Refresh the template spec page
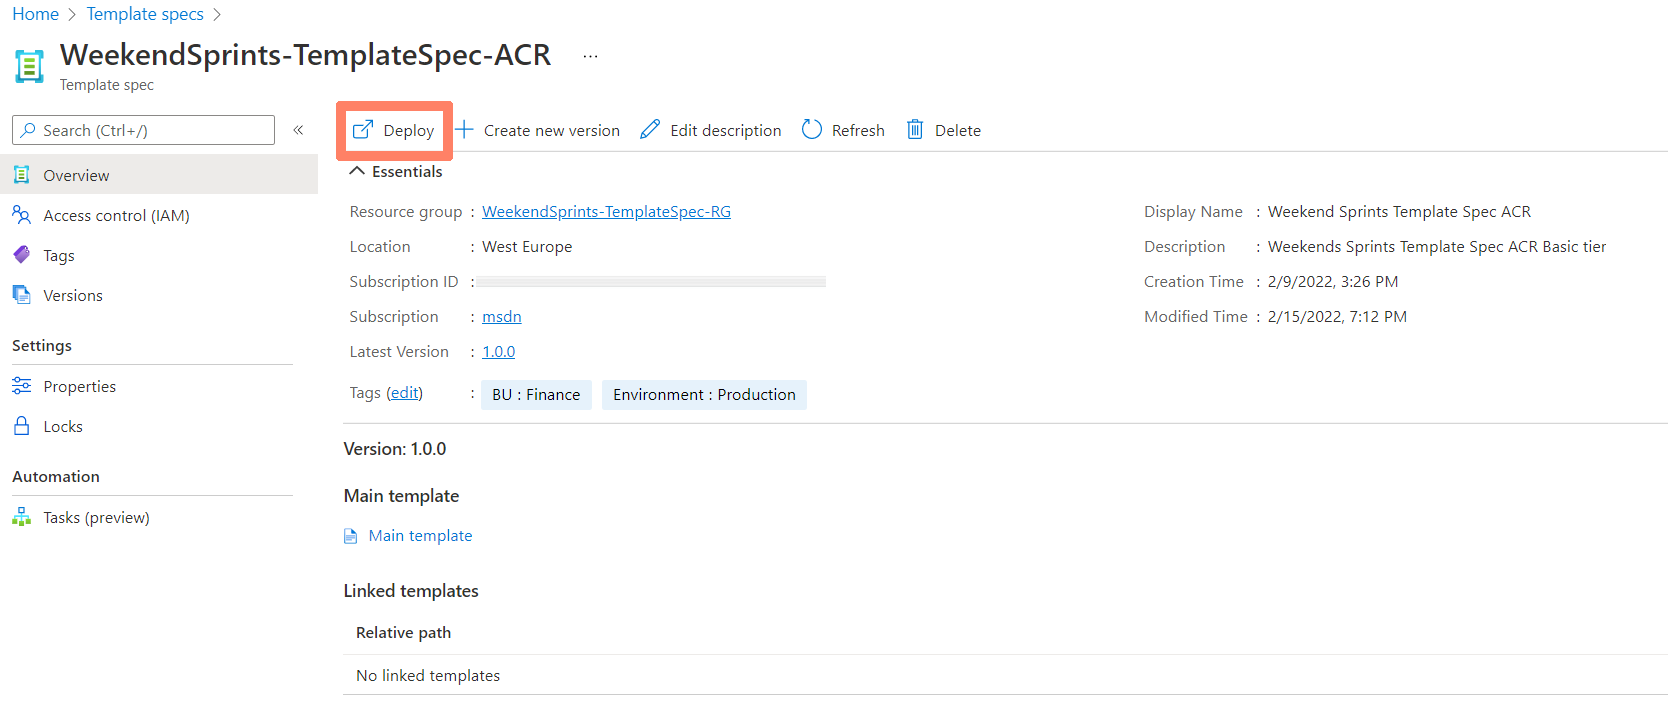 click(x=843, y=130)
